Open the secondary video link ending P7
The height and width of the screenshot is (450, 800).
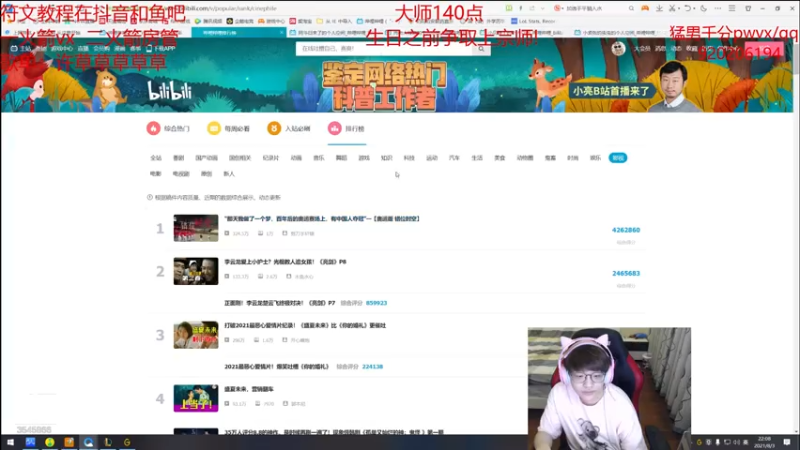(280, 303)
